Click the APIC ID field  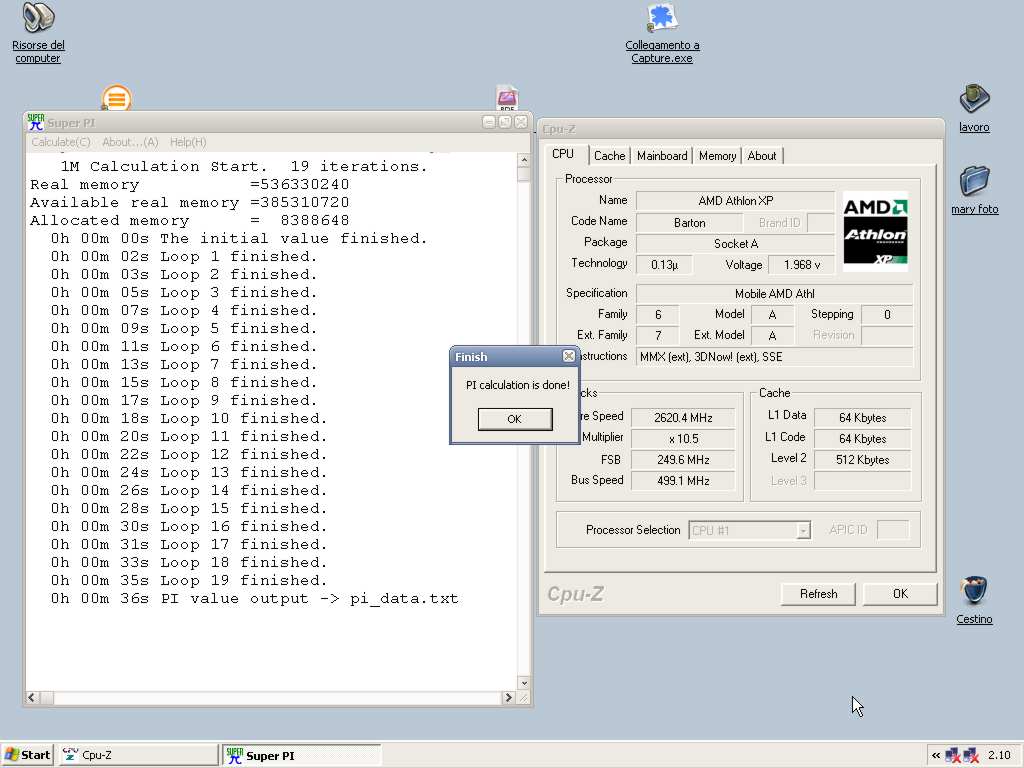pos(893,530)
